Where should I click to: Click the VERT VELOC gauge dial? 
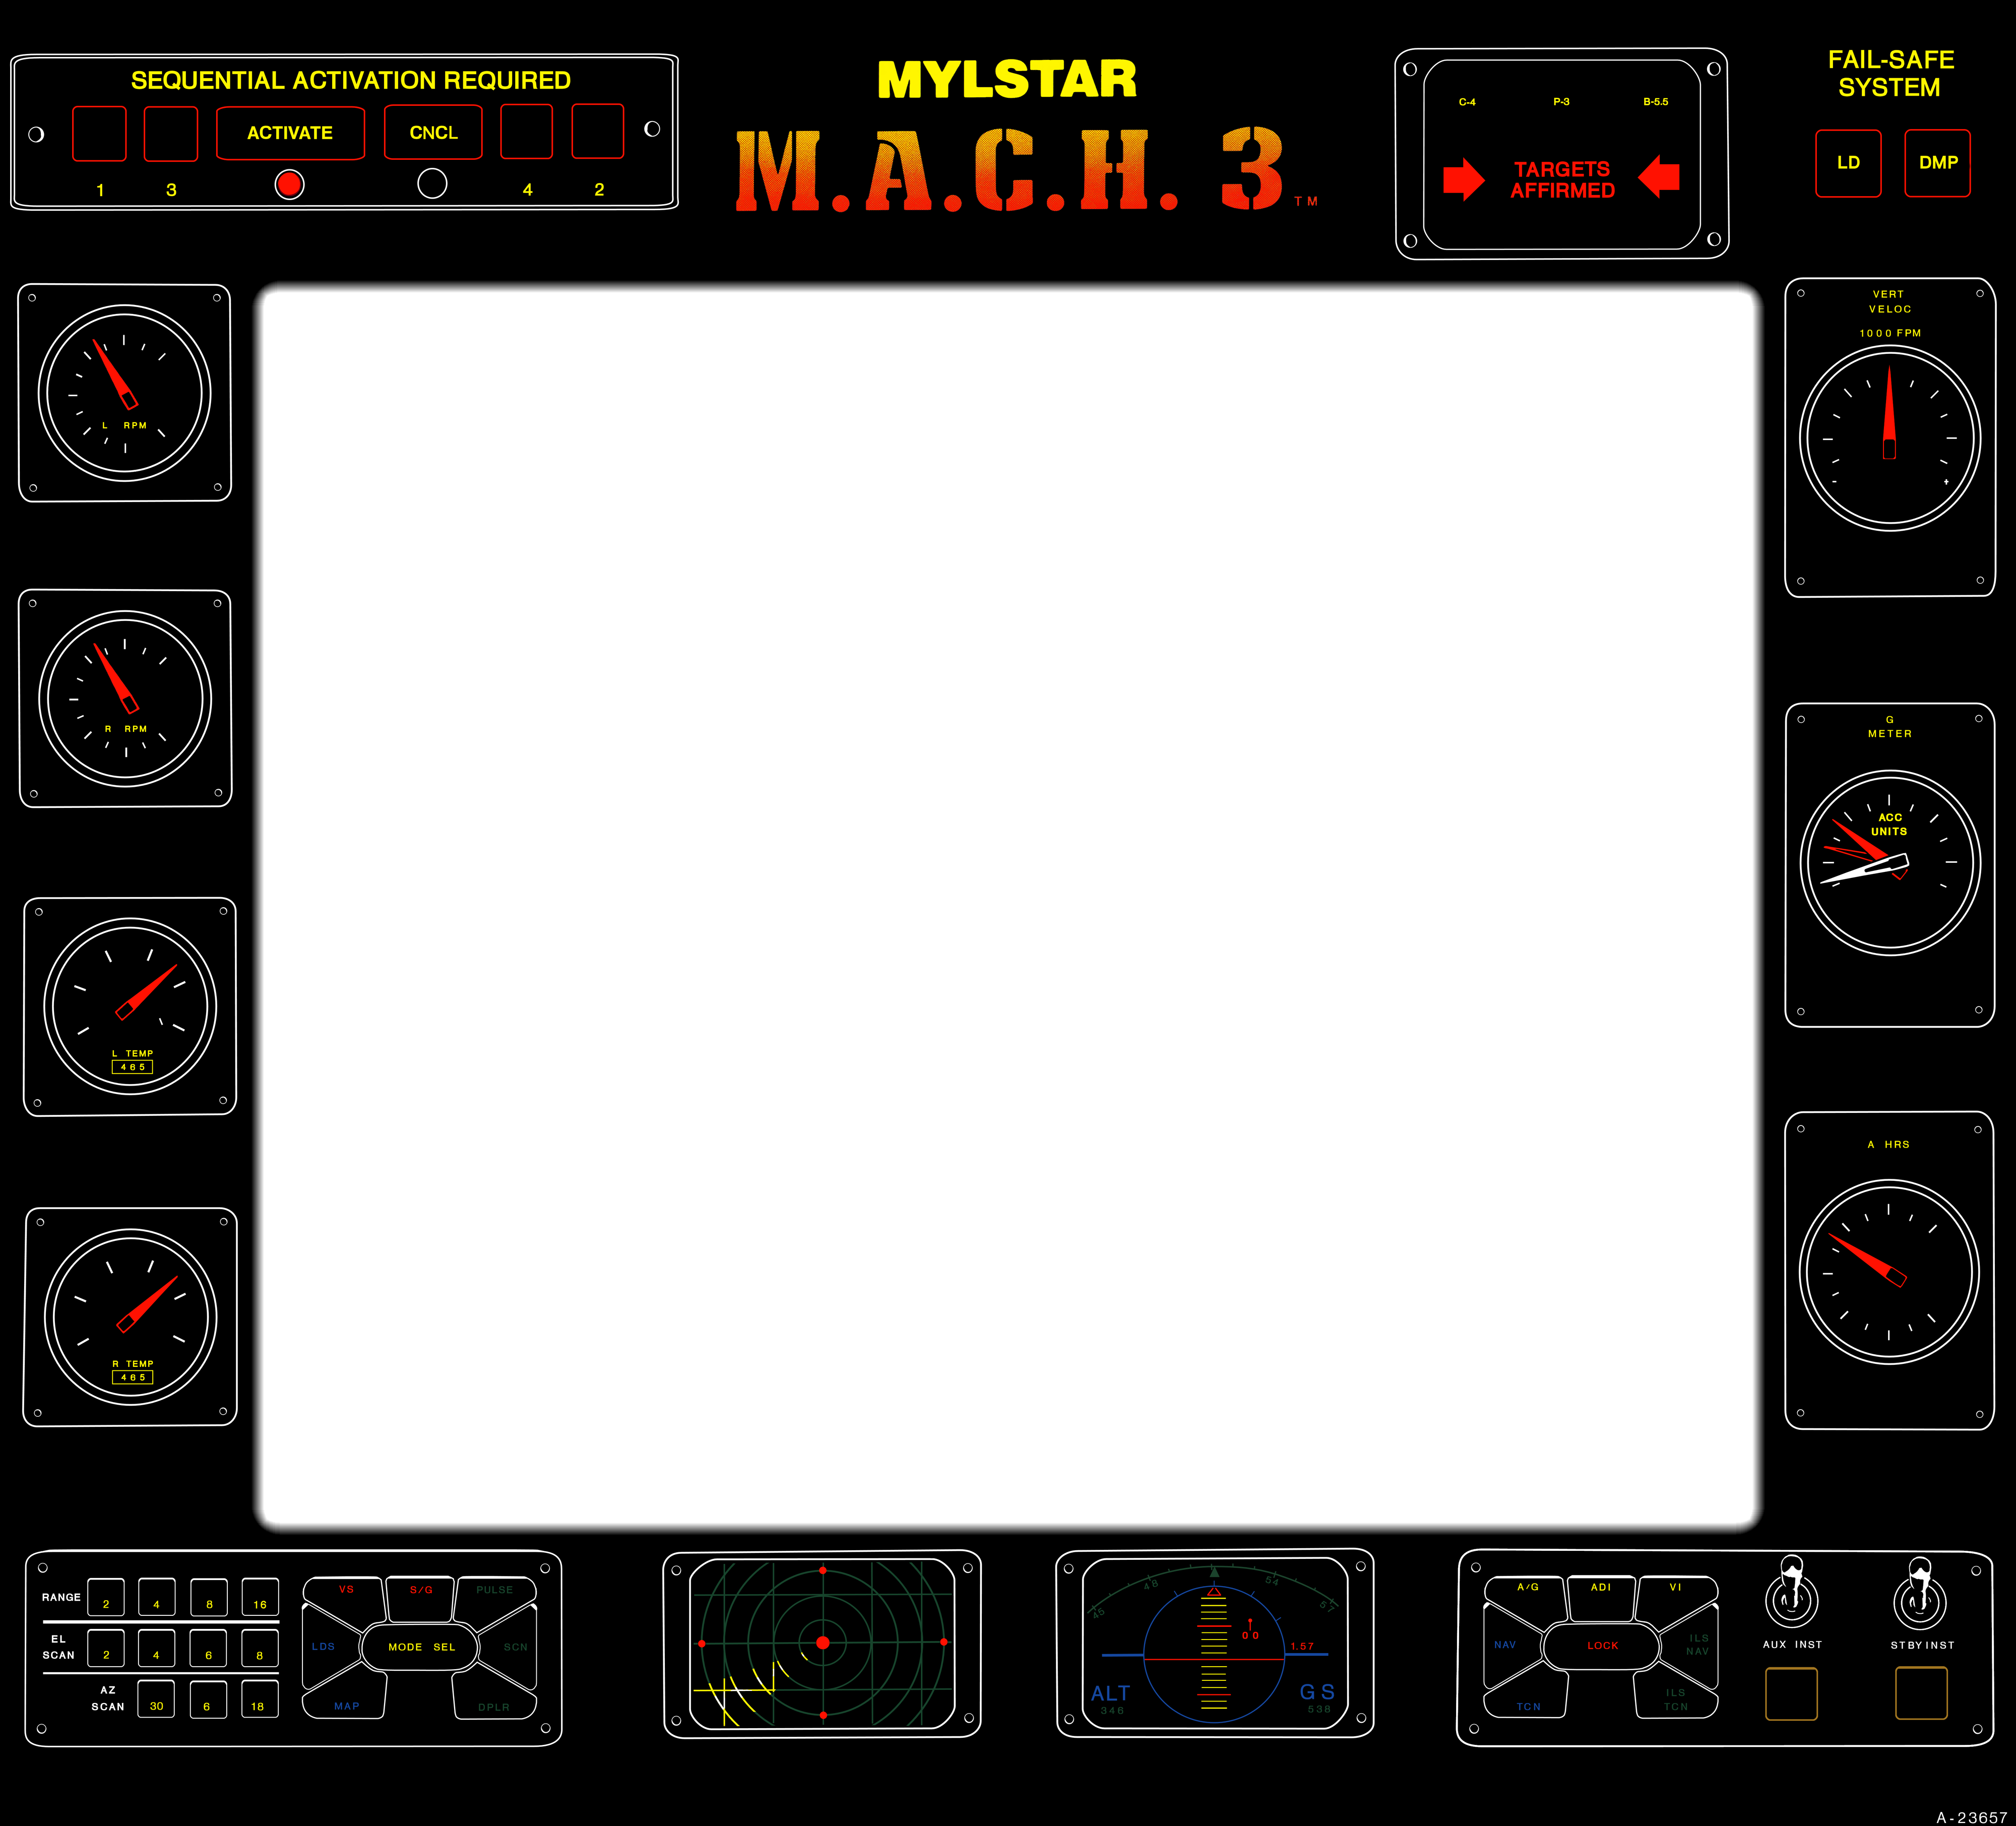(x=1890, y=438)
